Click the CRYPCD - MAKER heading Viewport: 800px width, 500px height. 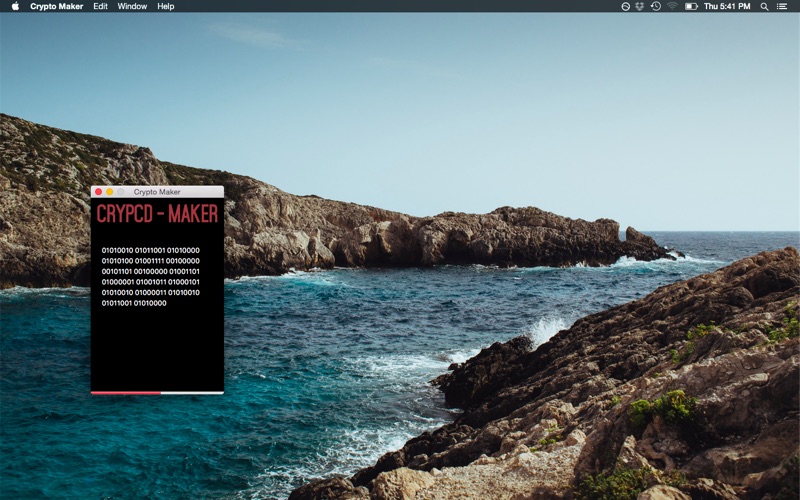(157, 213)
